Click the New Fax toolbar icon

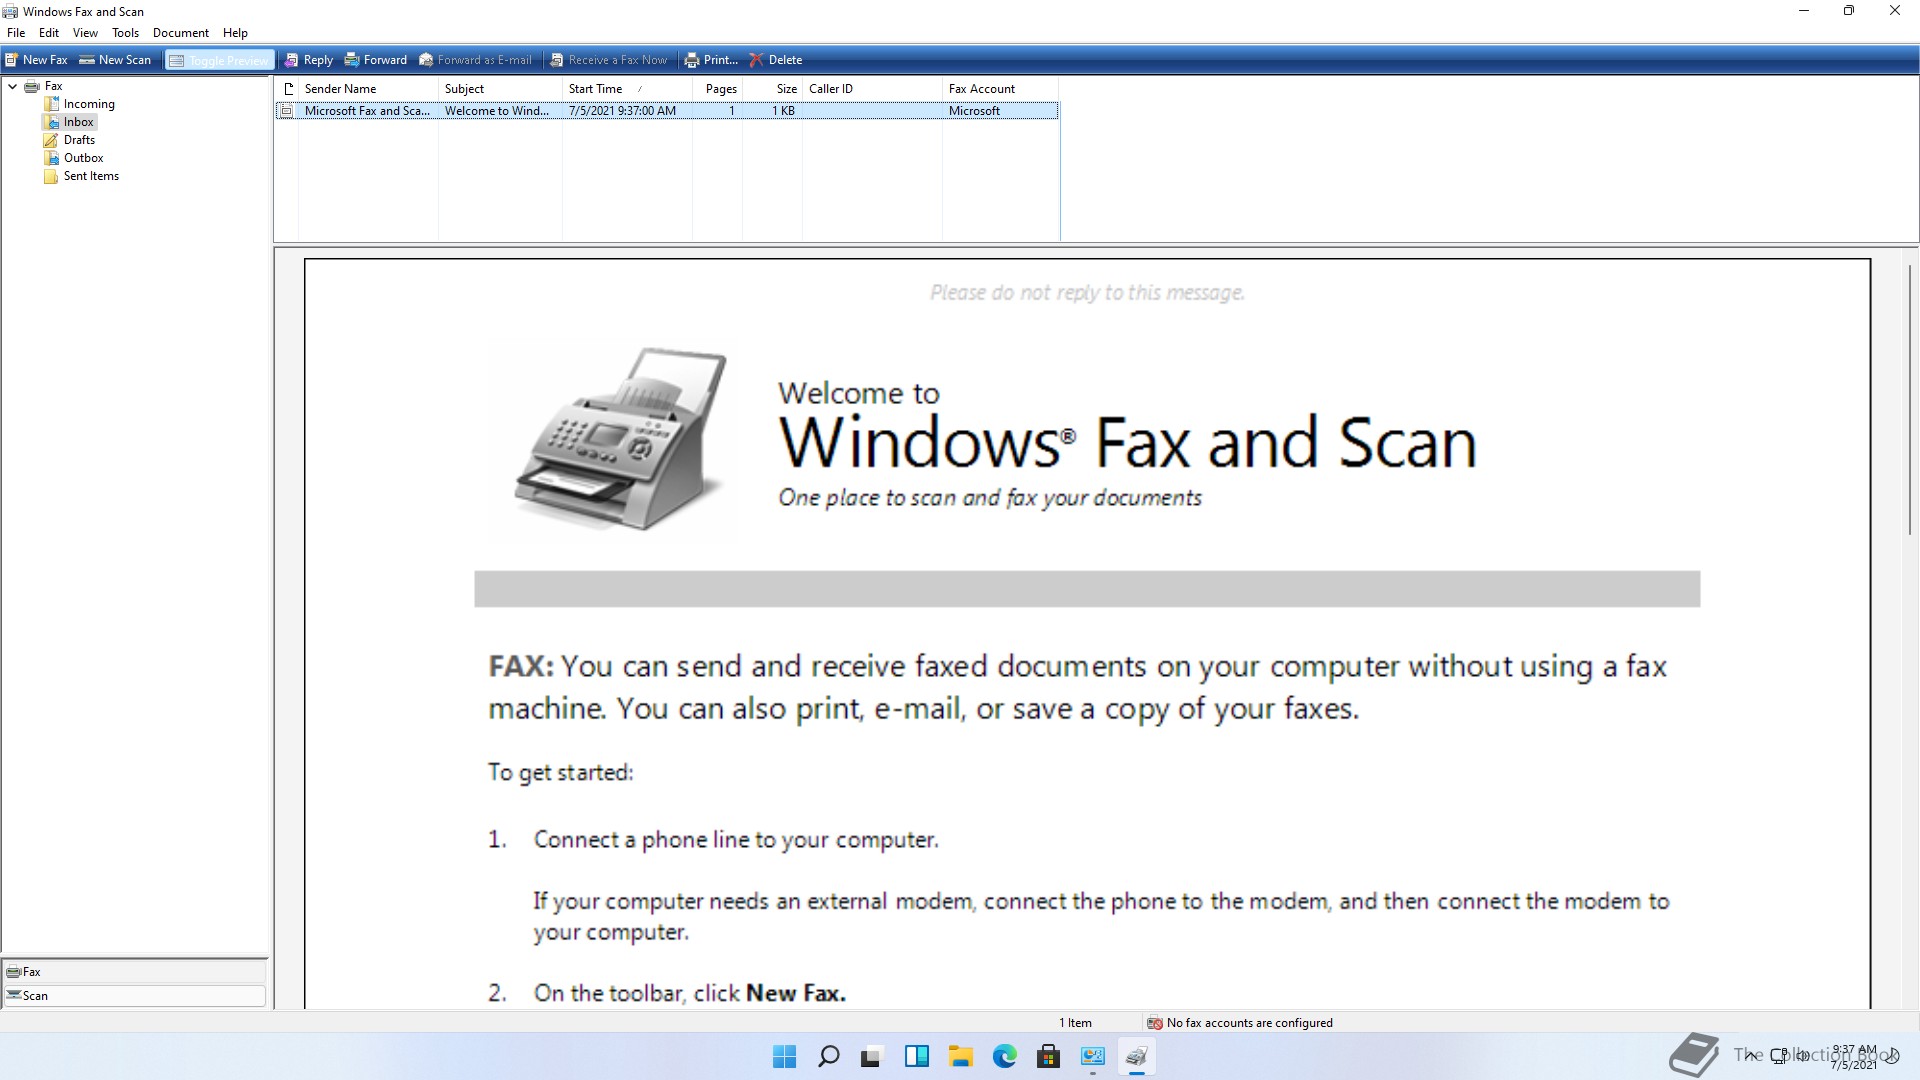11,60
